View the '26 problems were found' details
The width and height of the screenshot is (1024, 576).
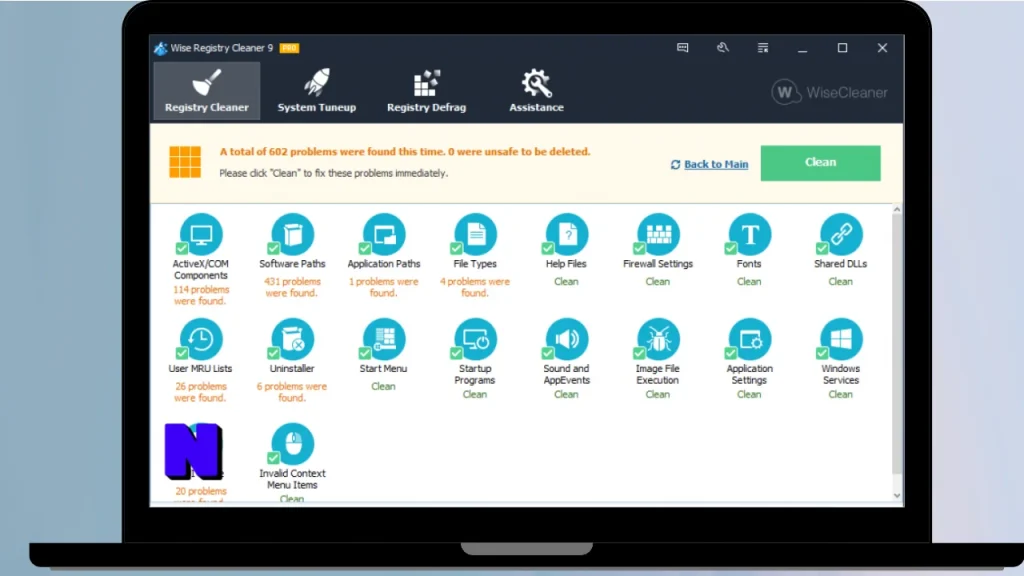(200, 392)
